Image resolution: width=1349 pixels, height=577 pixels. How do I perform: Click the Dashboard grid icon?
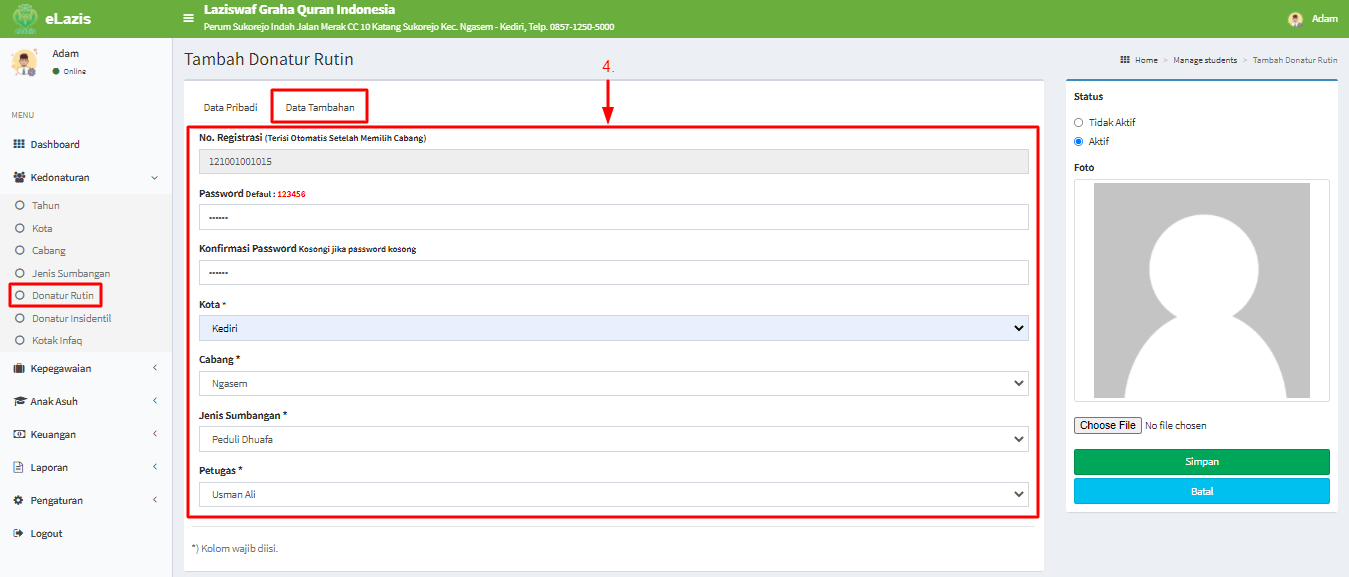[19, 144]
